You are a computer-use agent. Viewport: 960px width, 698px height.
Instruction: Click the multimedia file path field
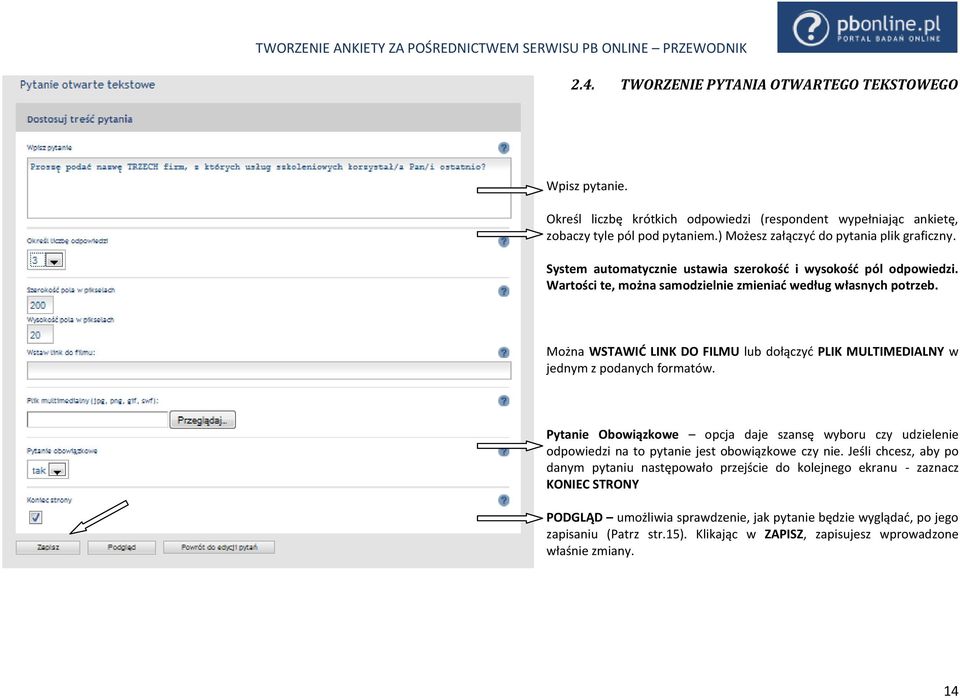tap(97, 420)
